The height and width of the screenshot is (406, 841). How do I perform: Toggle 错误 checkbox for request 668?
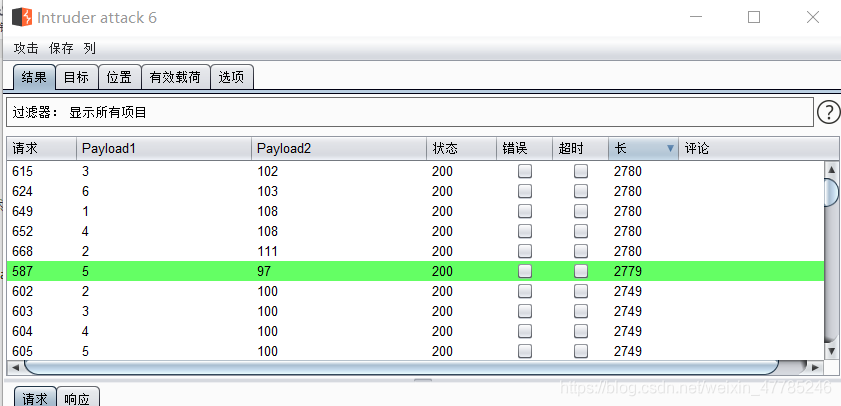coord(525,251)
